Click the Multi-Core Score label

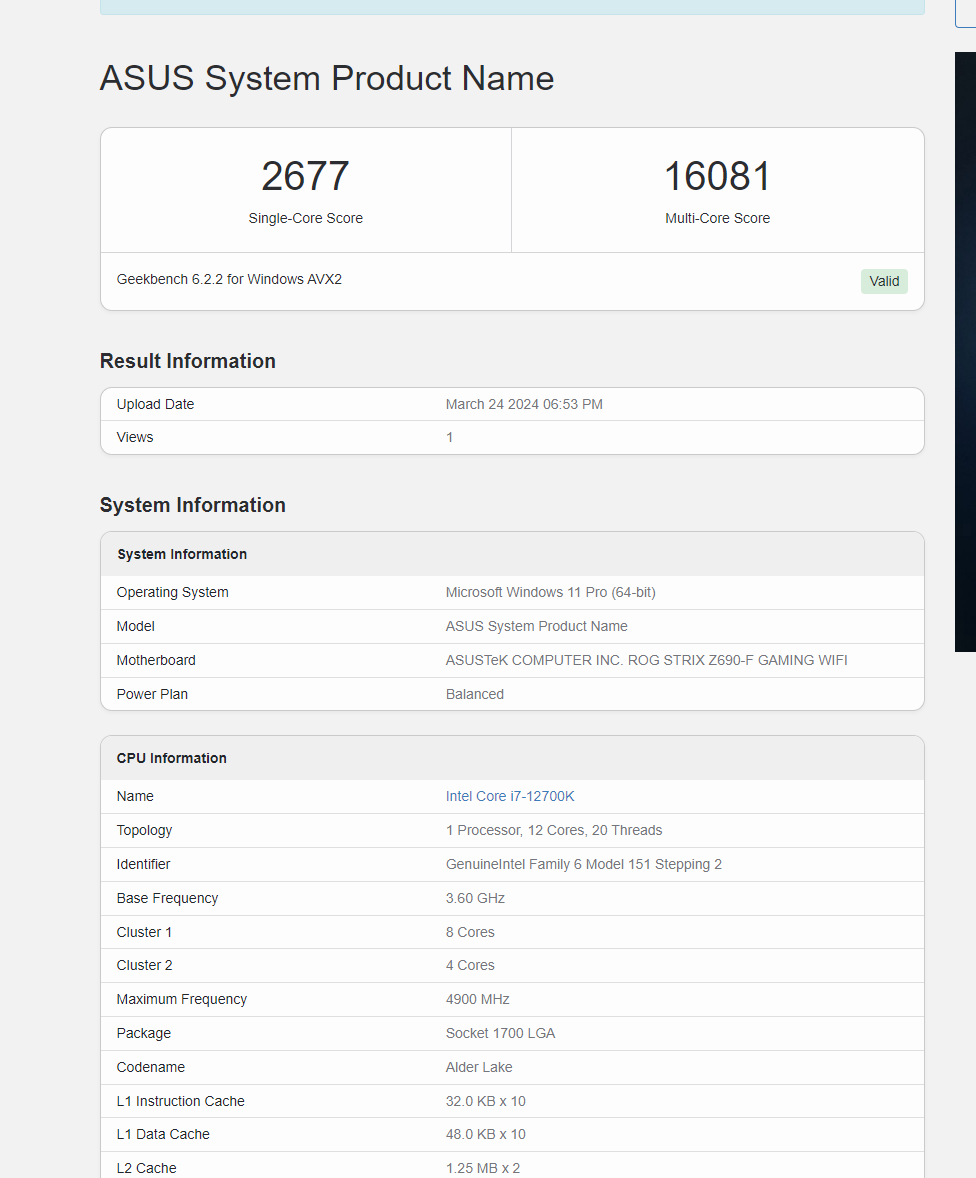coord(718,218)
